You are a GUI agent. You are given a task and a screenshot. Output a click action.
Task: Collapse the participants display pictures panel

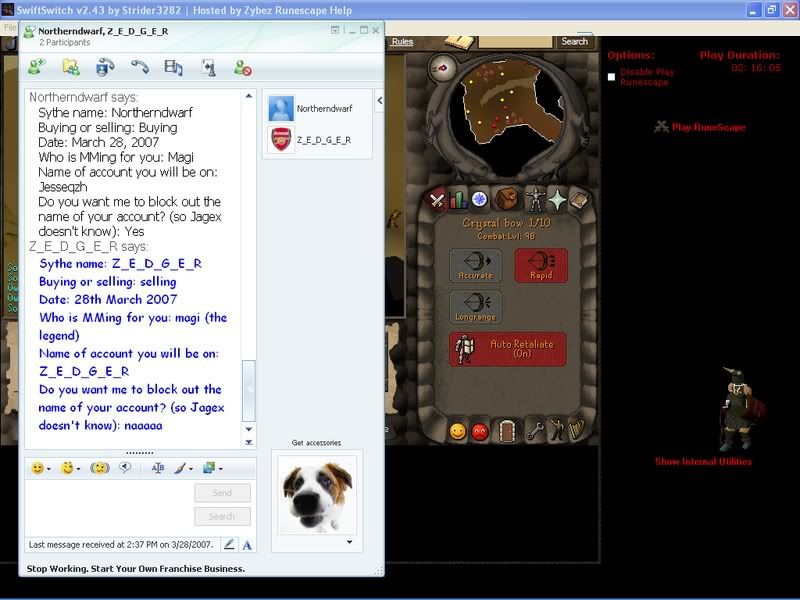point(380,101)
